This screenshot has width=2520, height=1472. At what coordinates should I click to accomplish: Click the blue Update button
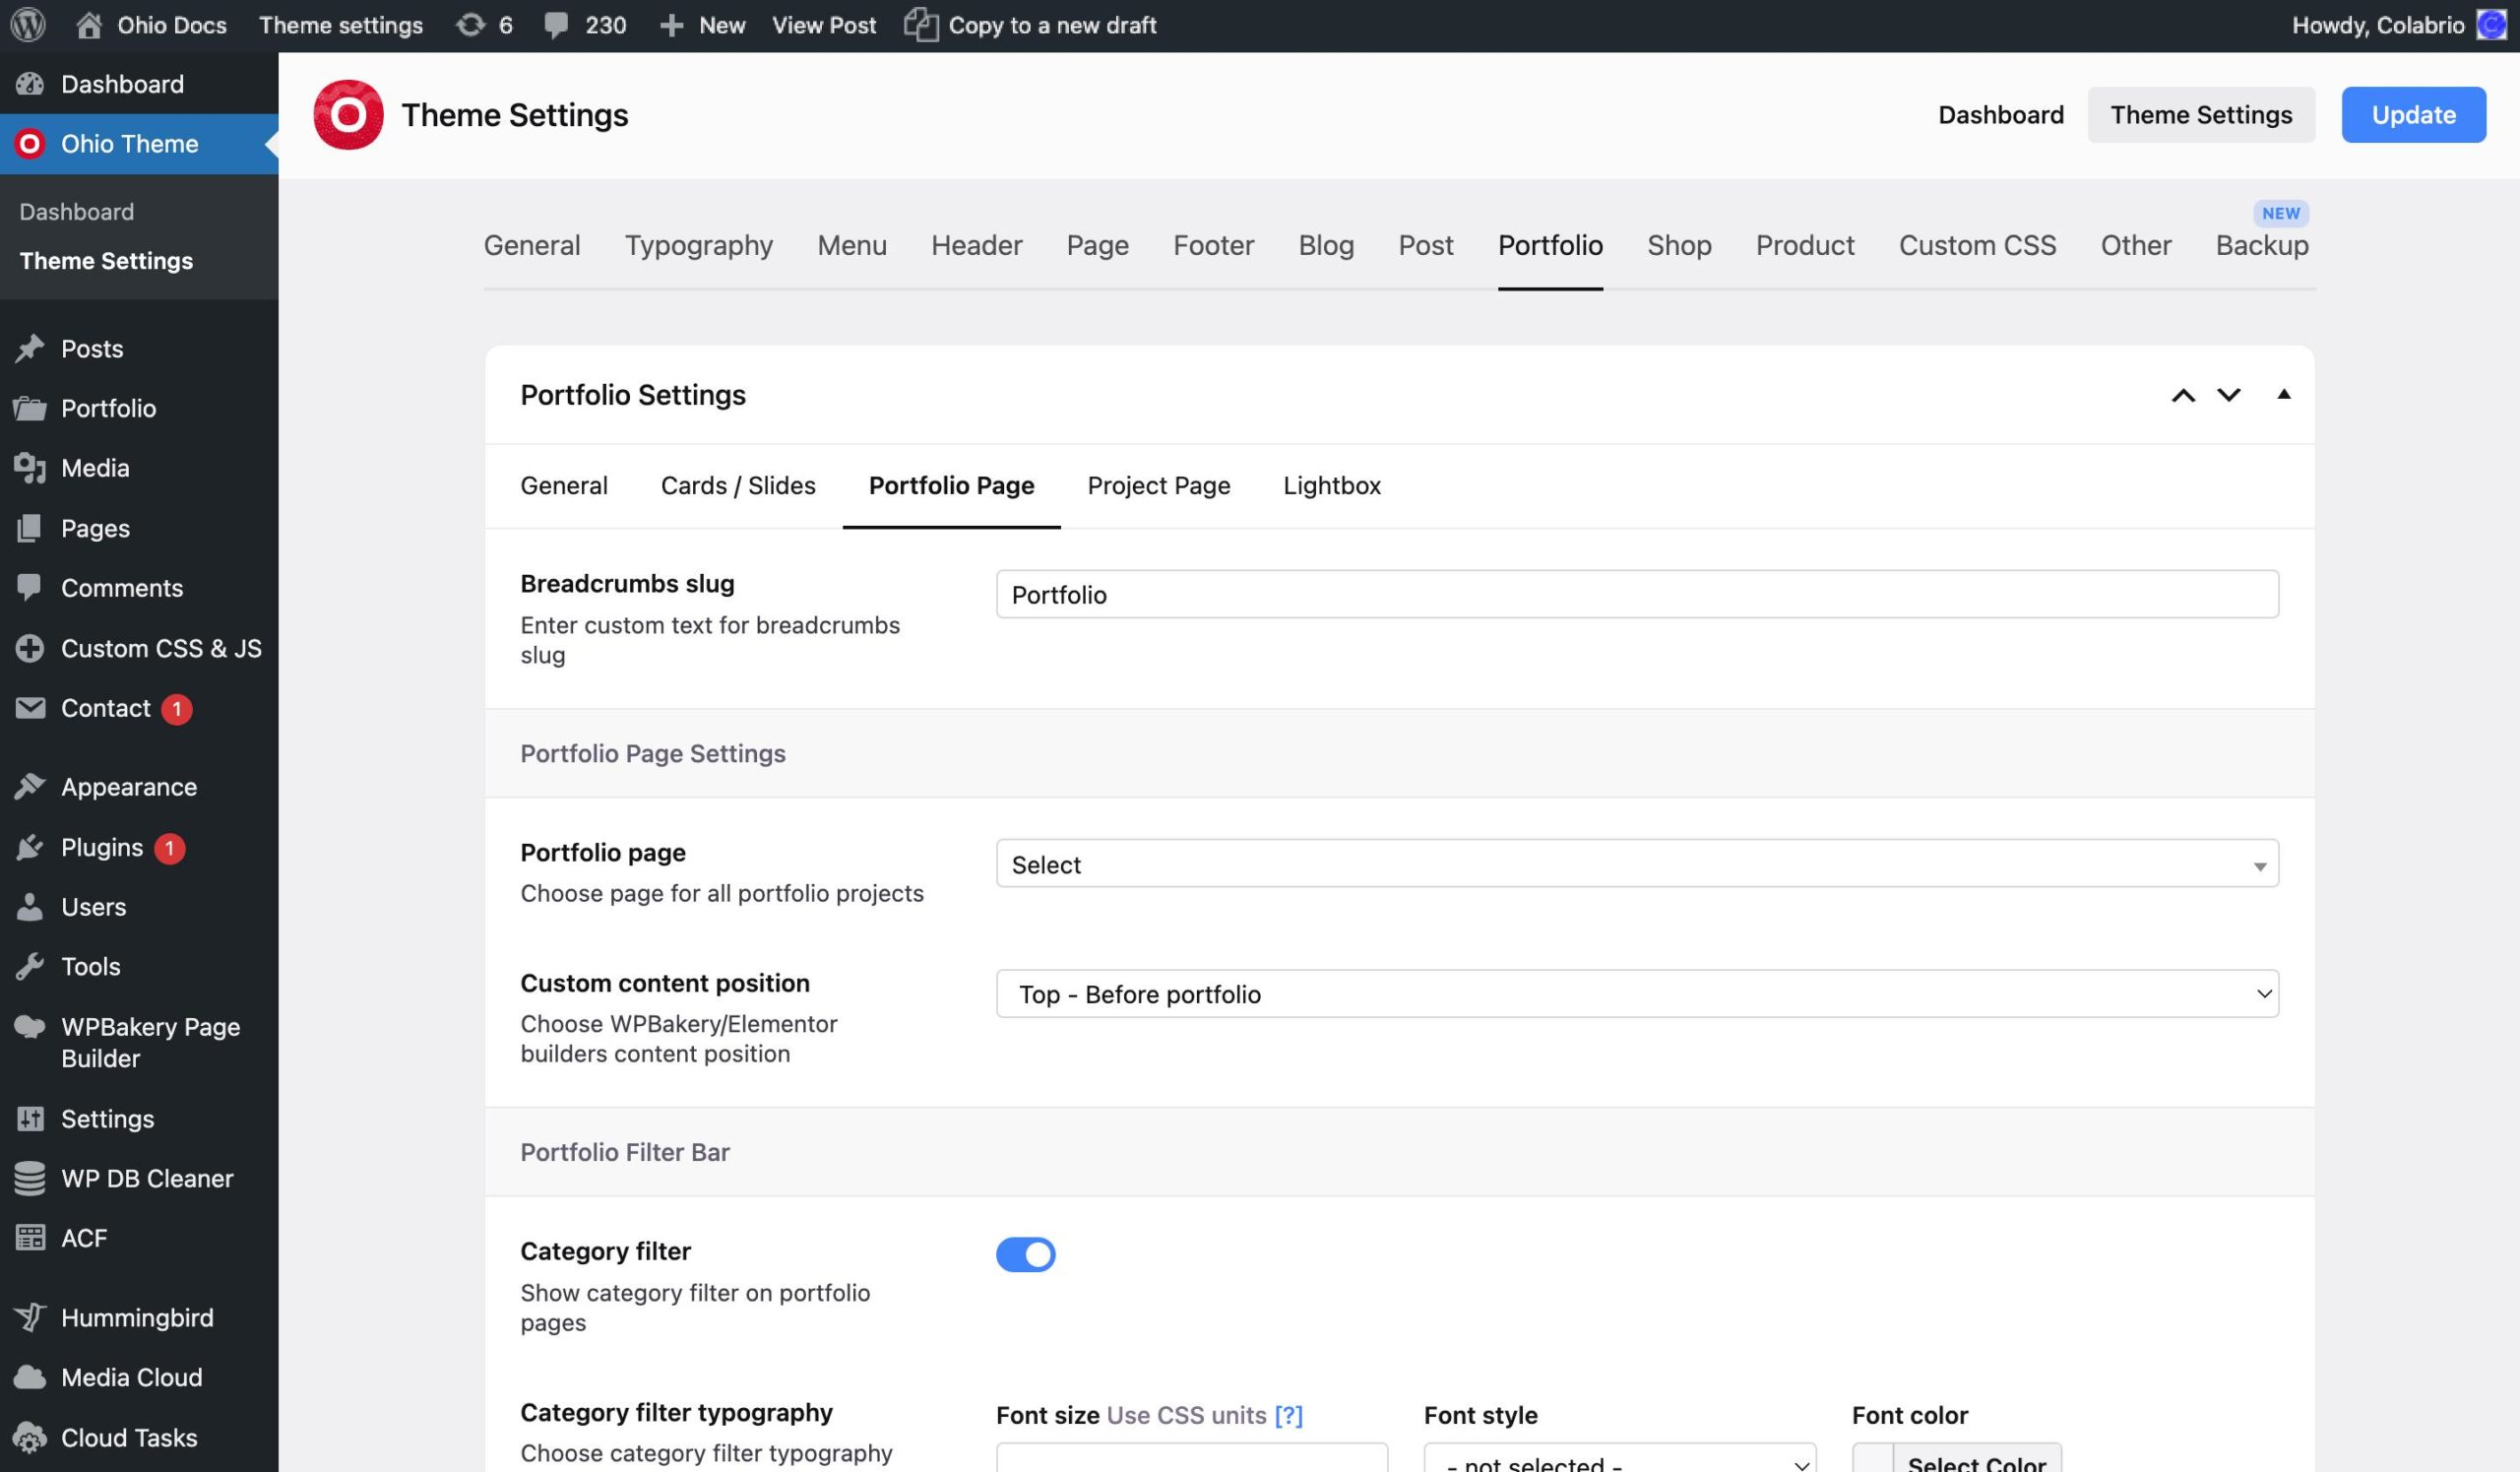point(2413,115)
